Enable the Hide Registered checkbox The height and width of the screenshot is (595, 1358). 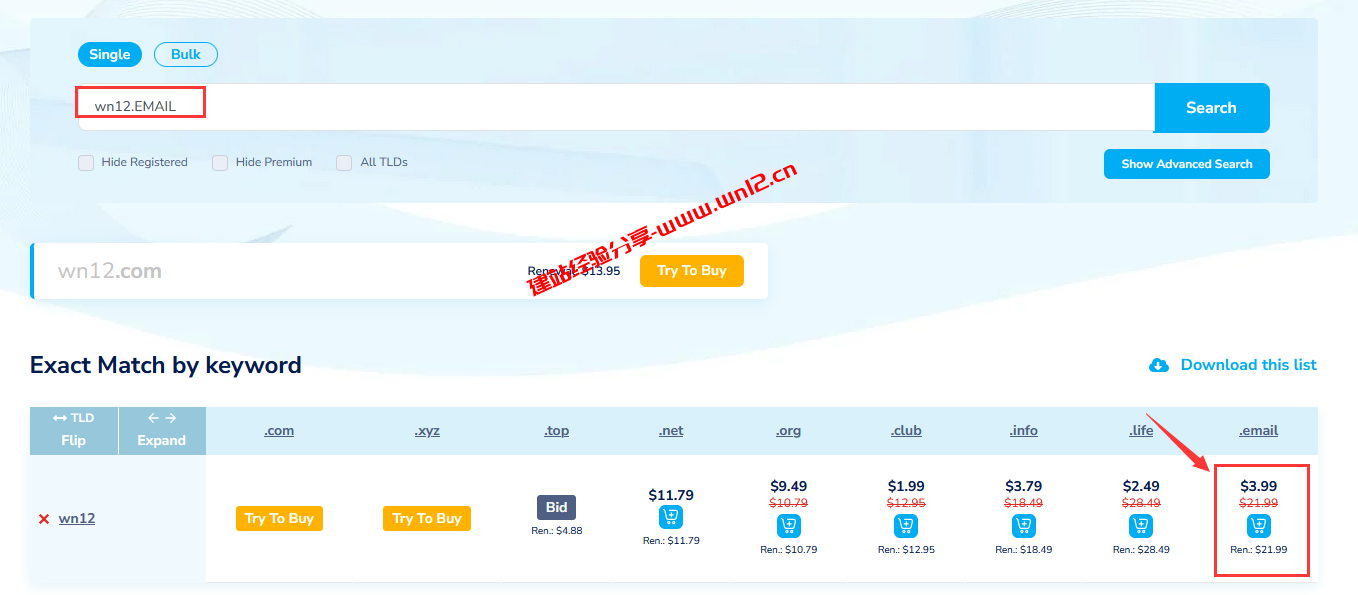point(86,162)
